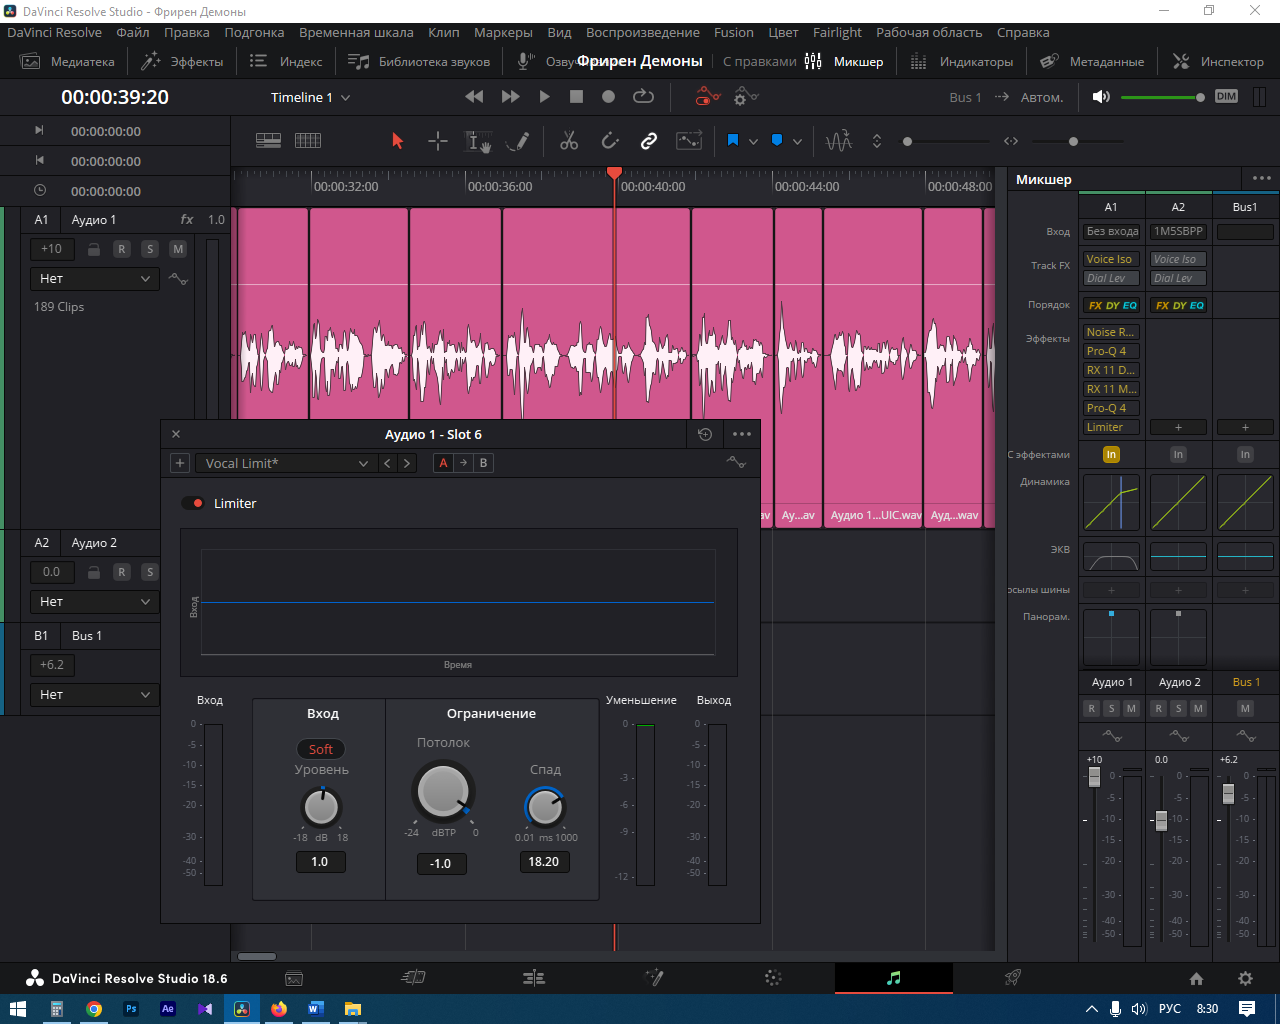Open the Fairlight page music note icon
1280x1024 pixels.
click(893, 978)
